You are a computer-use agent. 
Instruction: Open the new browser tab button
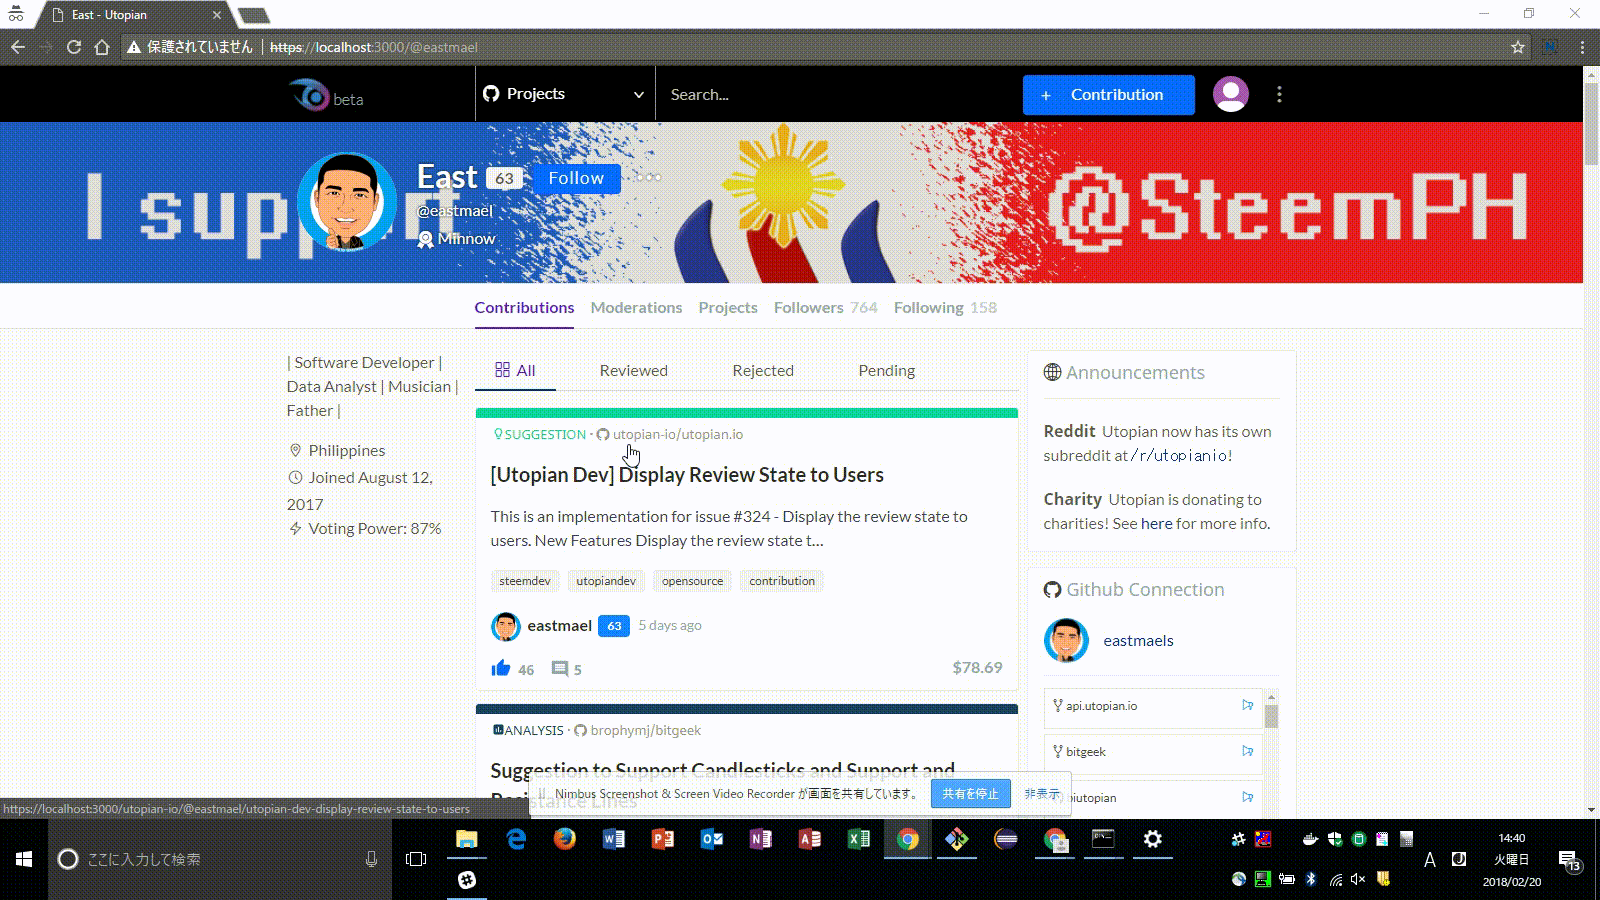coord(254,15)
